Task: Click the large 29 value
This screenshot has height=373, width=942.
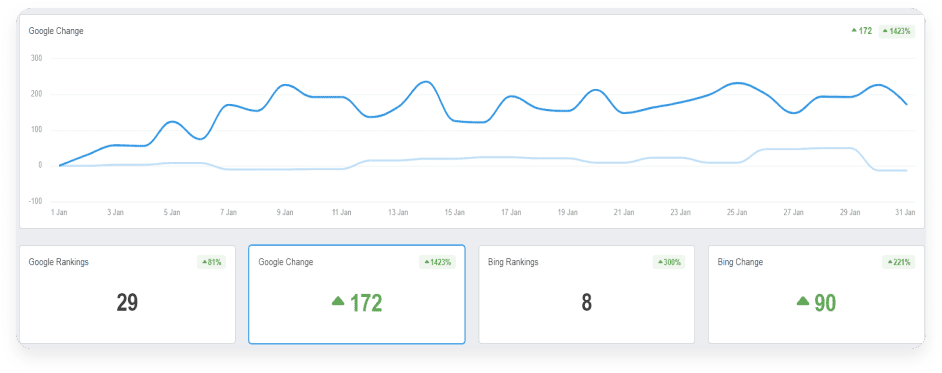Action: (x=127, y=303)
